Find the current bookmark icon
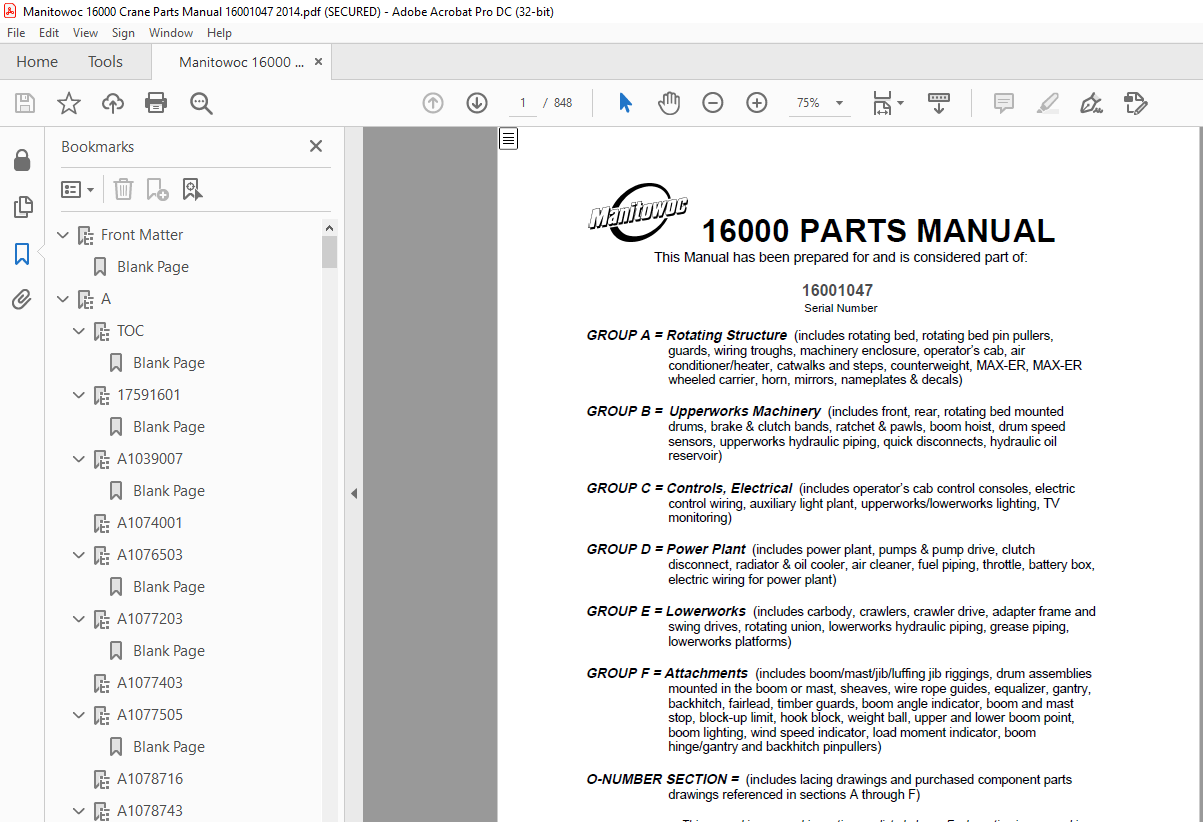Image resolution: width=1203 pixels, height=822 pixels. tap(192, 189)
